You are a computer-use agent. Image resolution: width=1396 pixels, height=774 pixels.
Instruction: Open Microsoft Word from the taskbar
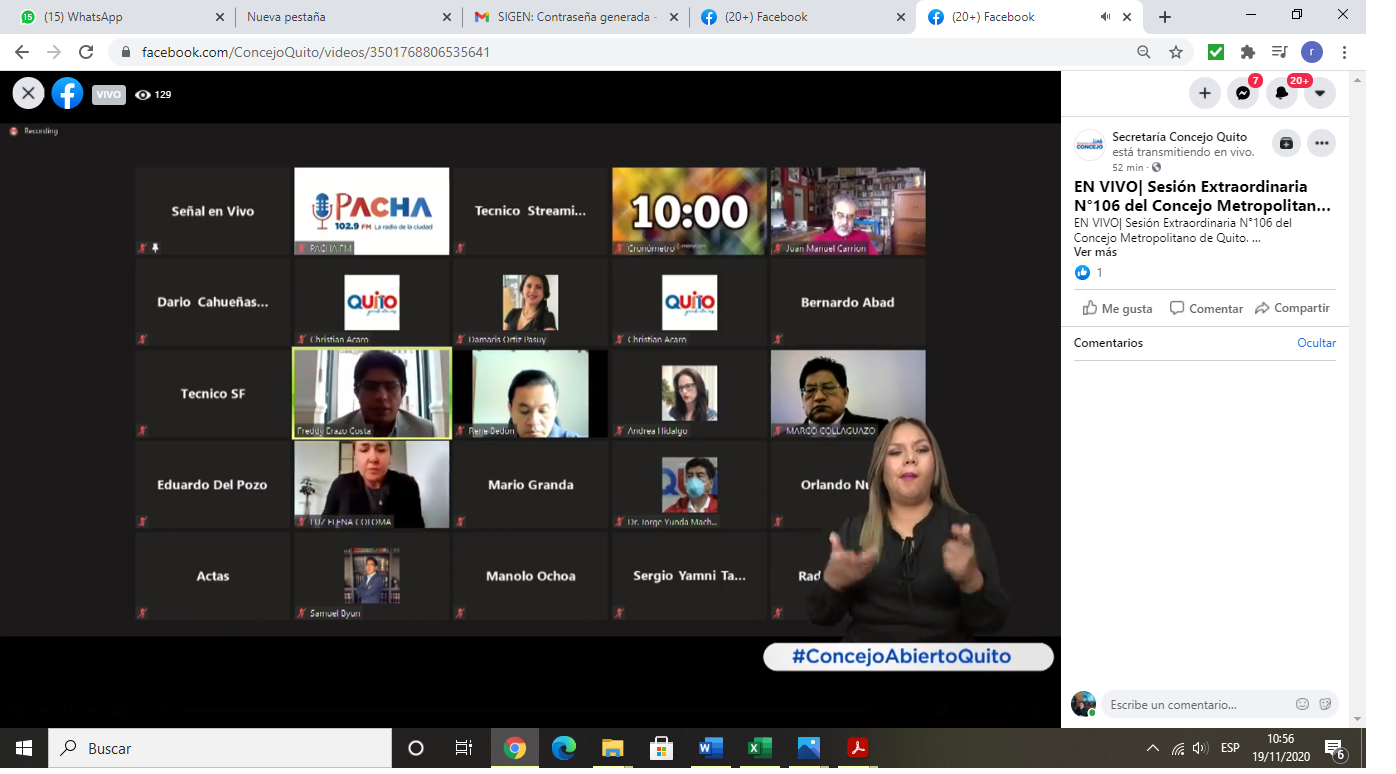click(711, 748)
